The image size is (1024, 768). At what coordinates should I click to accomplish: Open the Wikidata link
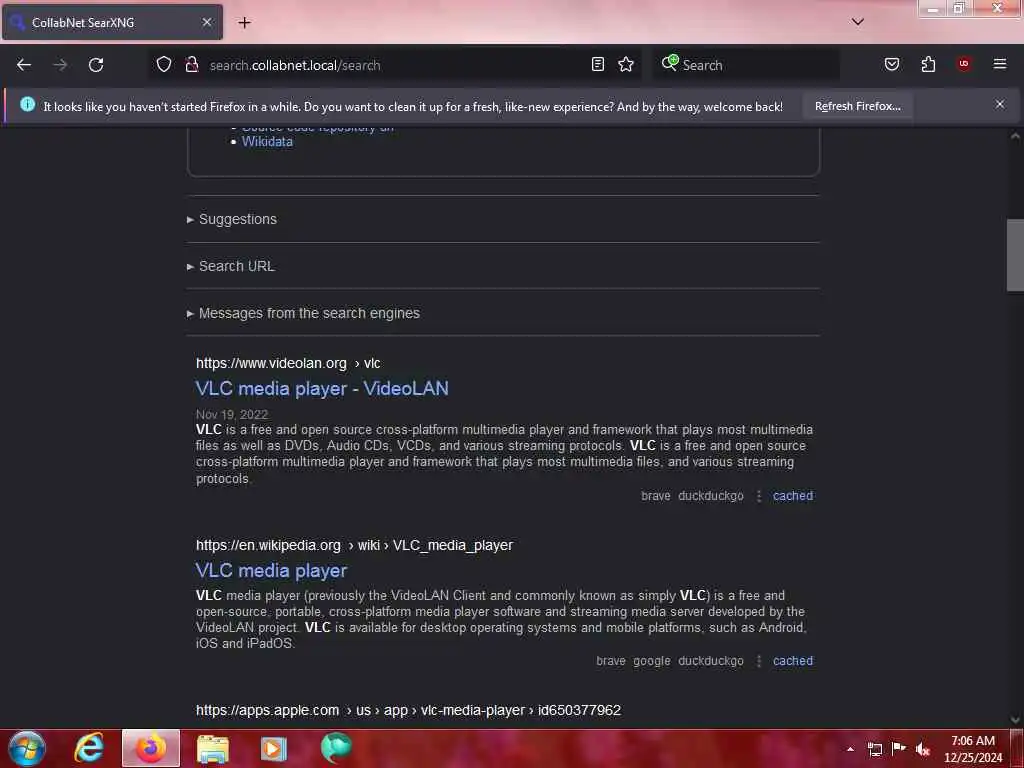(x=267, y=142)
